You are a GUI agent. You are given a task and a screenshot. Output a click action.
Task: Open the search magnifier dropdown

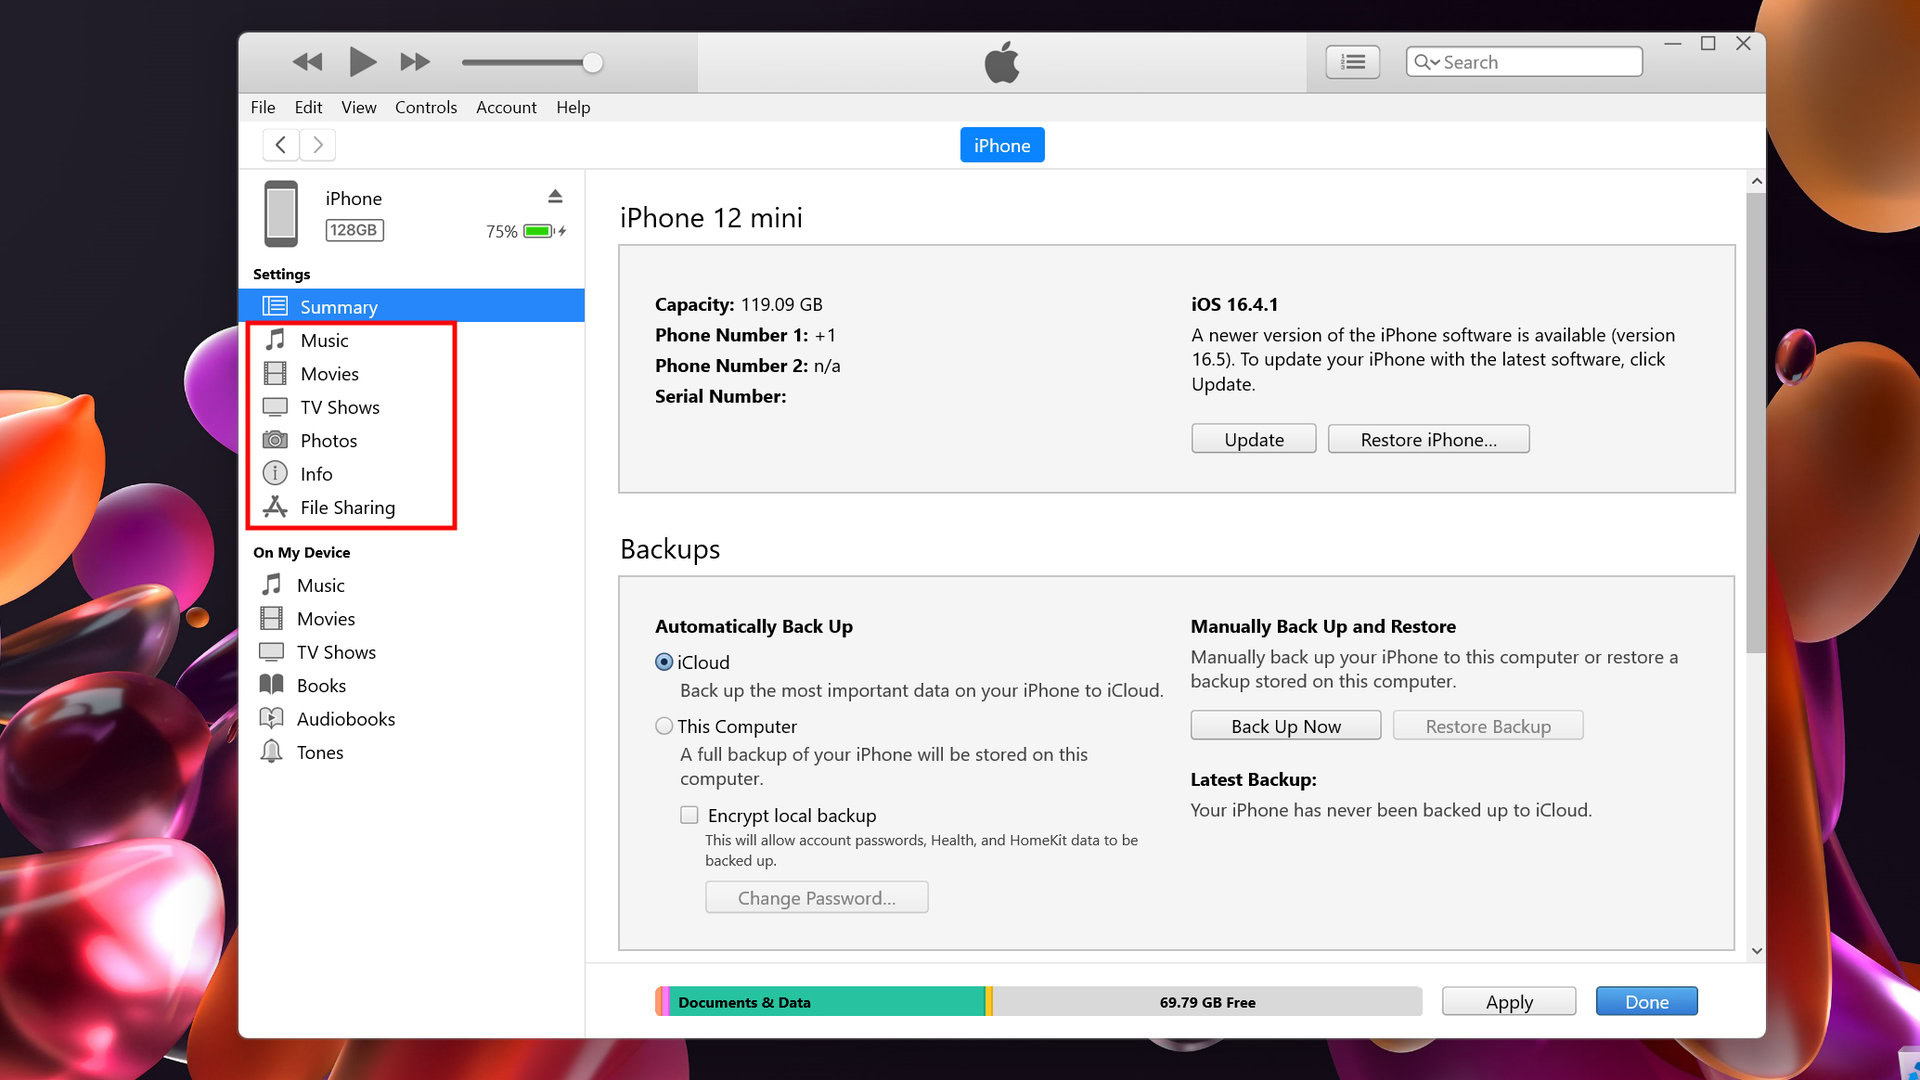click(x=1426, y=62)
